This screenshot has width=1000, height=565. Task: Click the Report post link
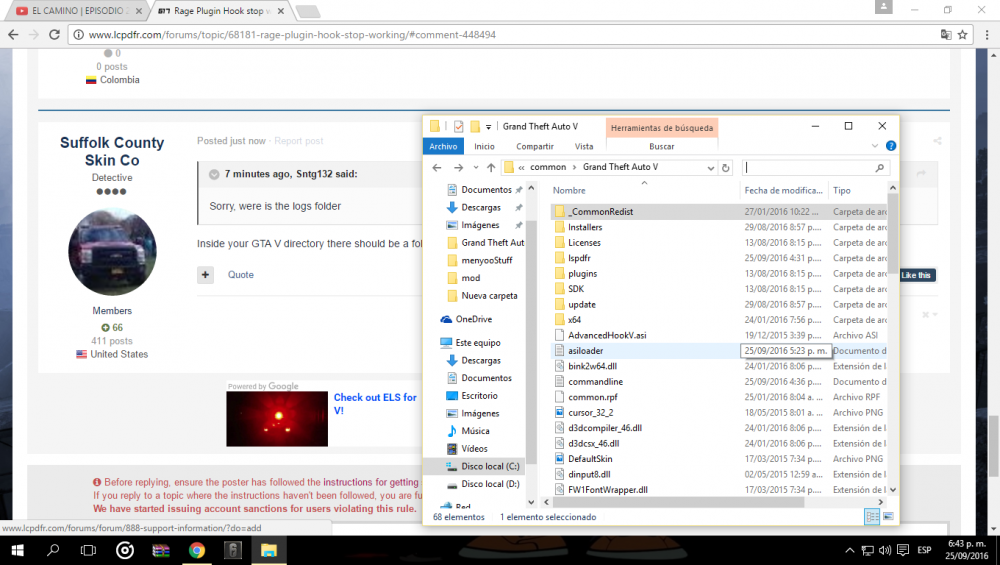(x=298, y=141)
